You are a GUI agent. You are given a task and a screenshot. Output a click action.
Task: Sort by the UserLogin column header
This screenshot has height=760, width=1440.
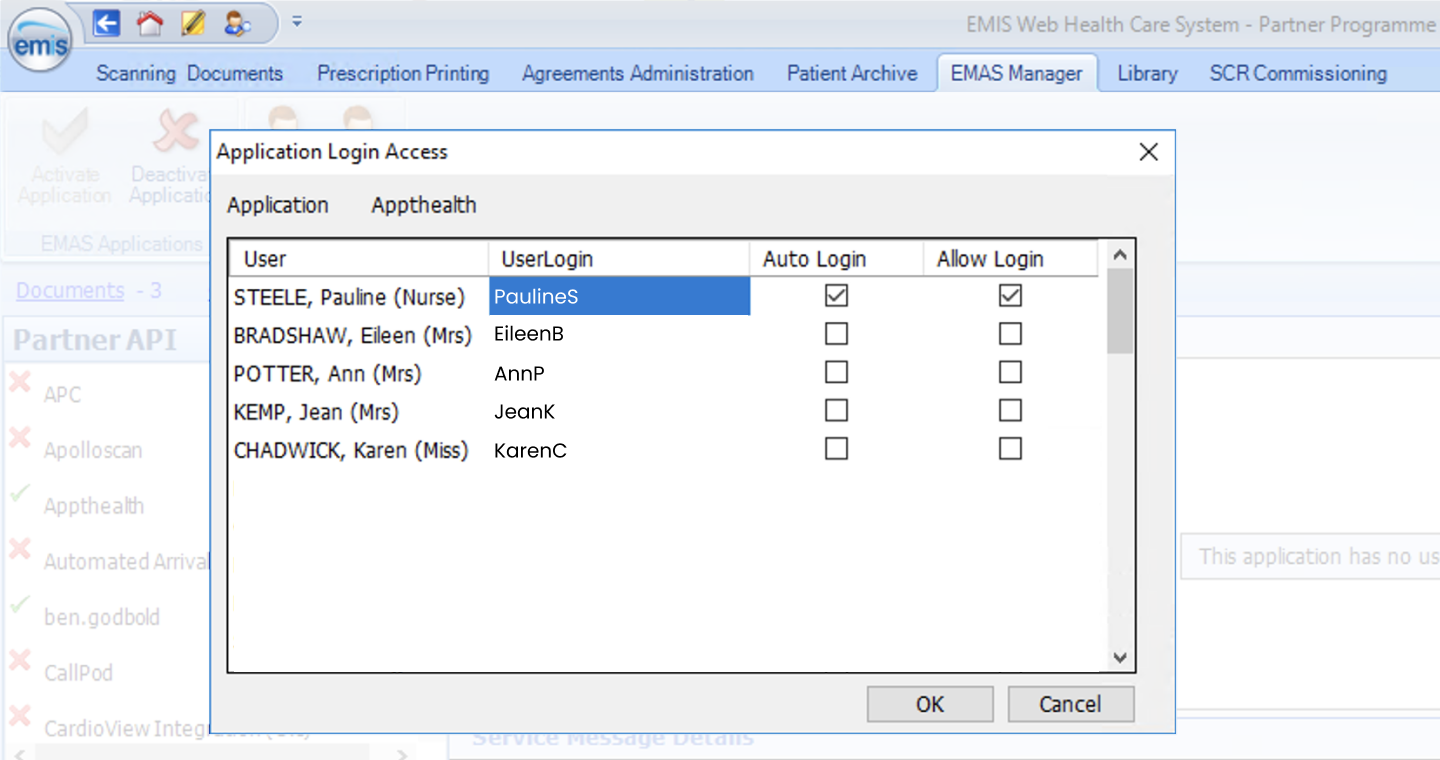[x=619, y=259]
